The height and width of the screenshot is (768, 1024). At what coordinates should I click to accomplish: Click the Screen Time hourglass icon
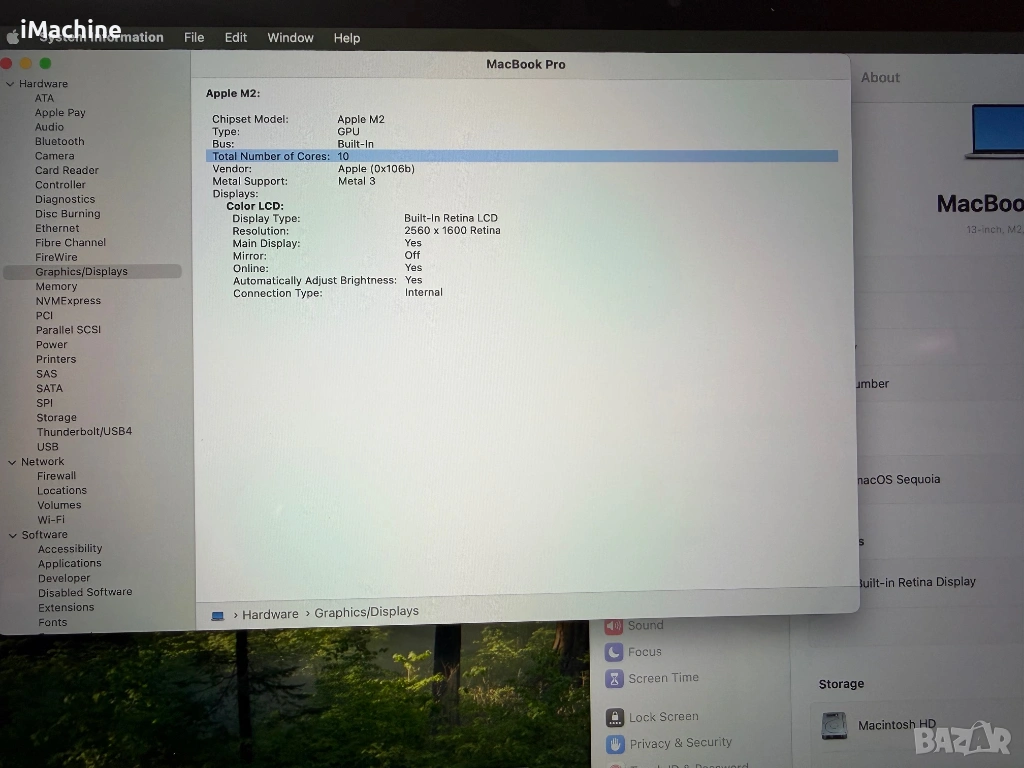[614, 679]
